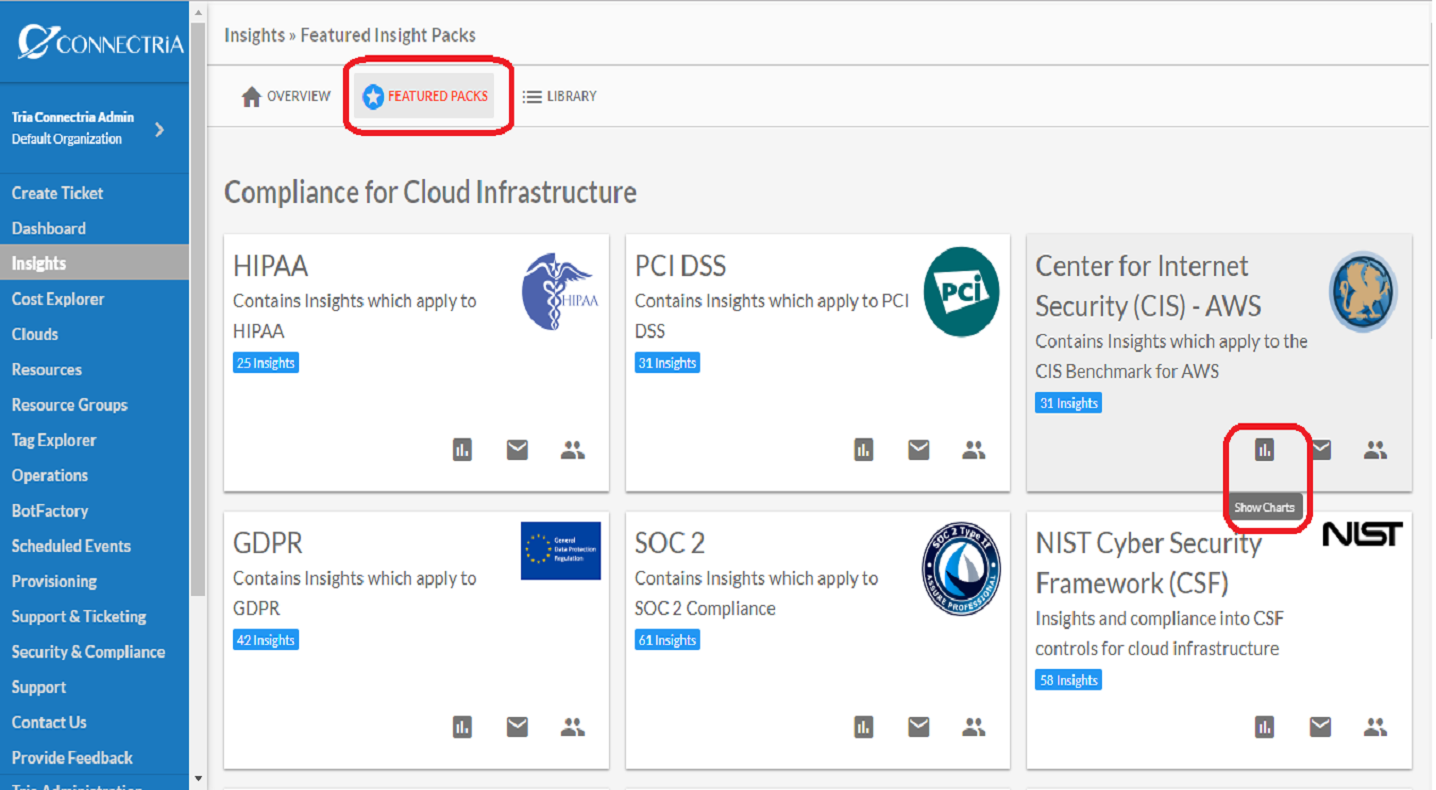Show charts for CIS AWS pack
Image resolution: width=1436 pixels, height=790 pixels.
(1265, 450)
